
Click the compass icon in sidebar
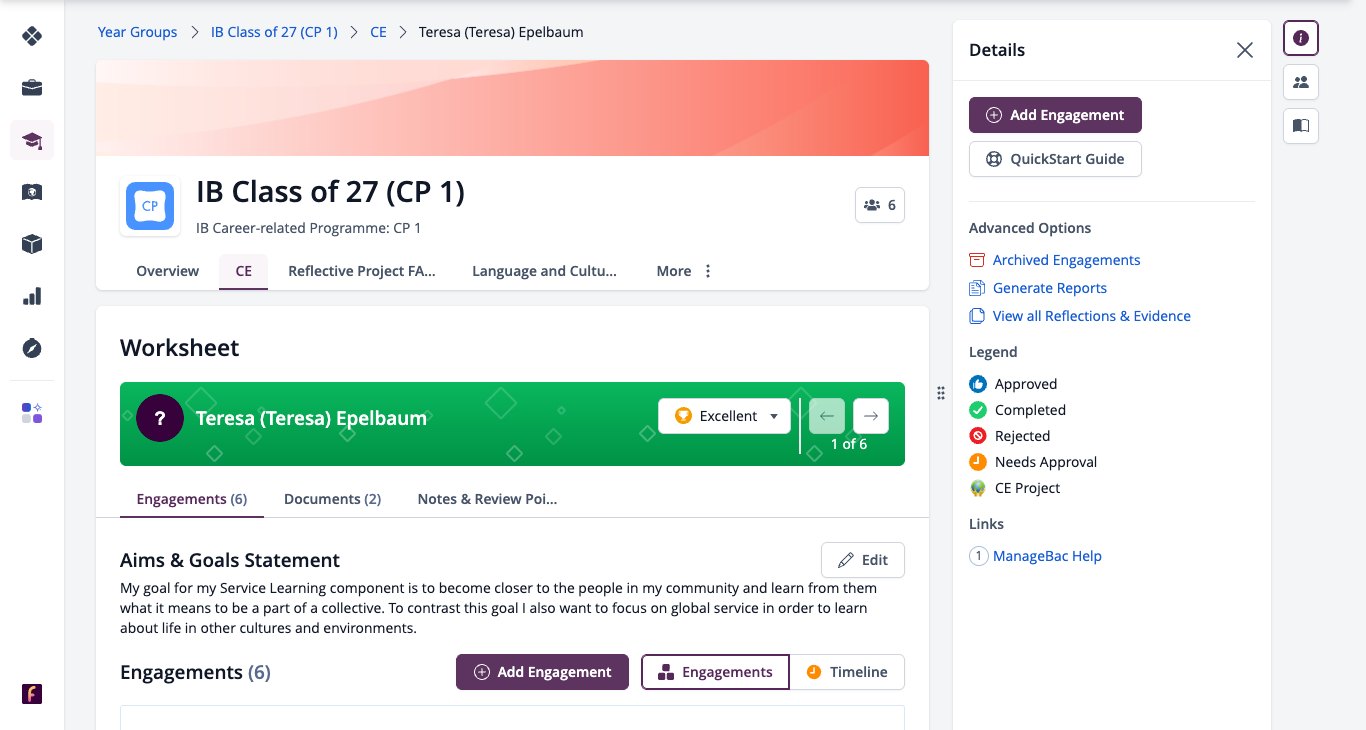[x=32, y=348]
